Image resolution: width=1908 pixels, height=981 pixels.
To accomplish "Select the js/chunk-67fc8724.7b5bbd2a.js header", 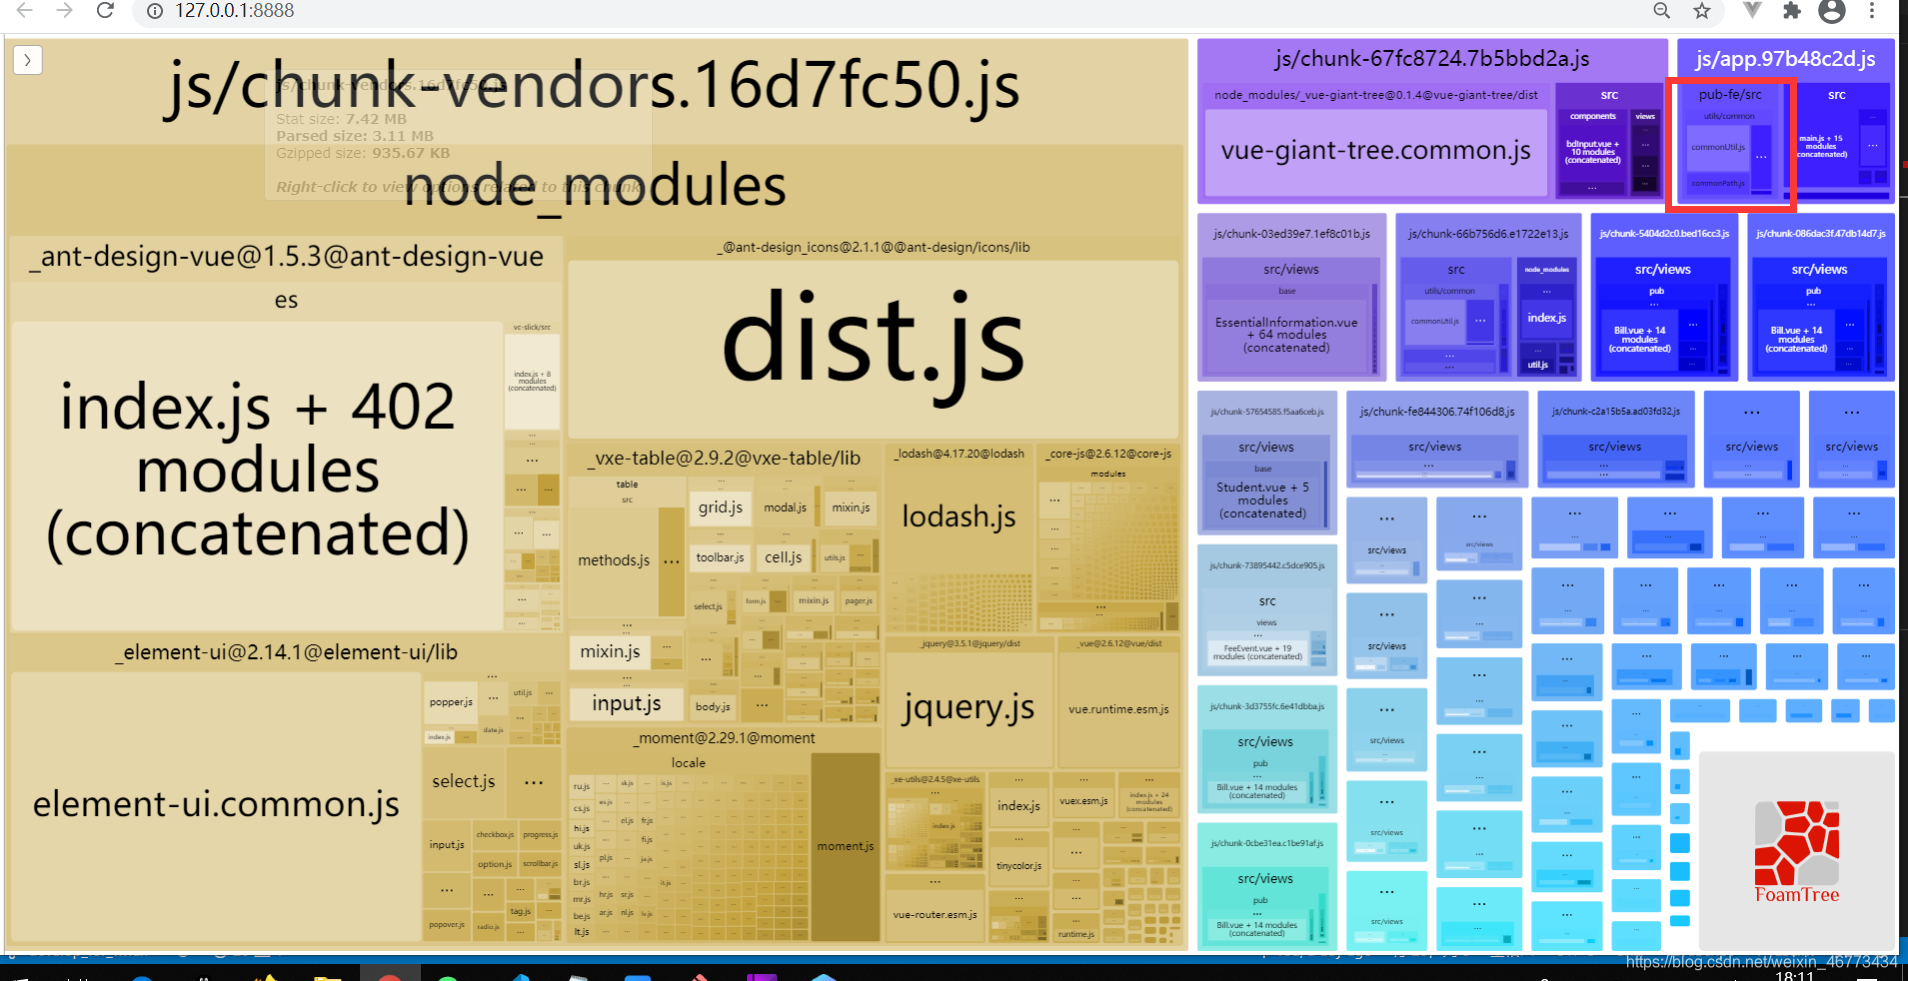I will (1432, 59).
